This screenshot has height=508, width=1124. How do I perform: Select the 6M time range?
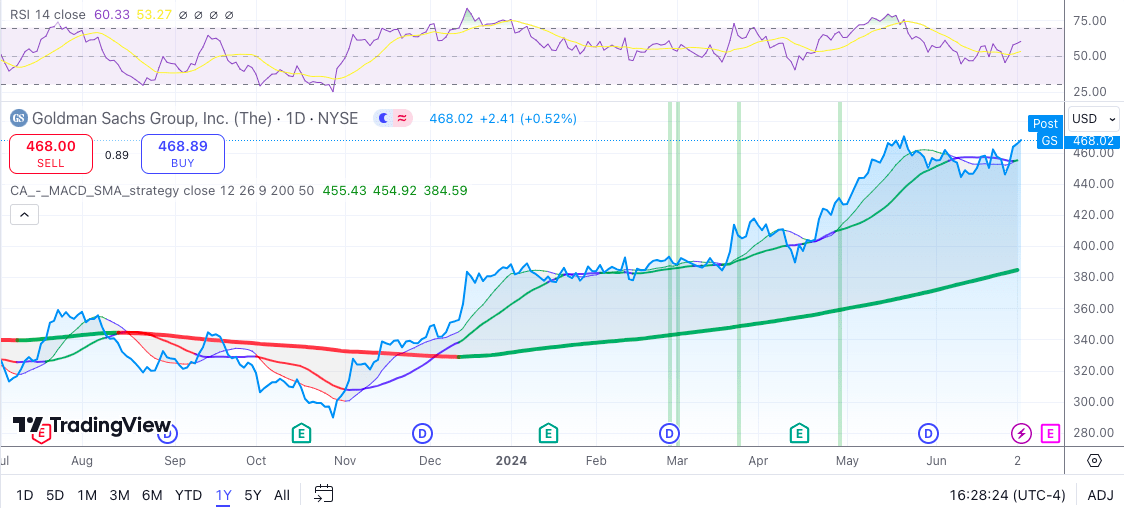[152, 495]
